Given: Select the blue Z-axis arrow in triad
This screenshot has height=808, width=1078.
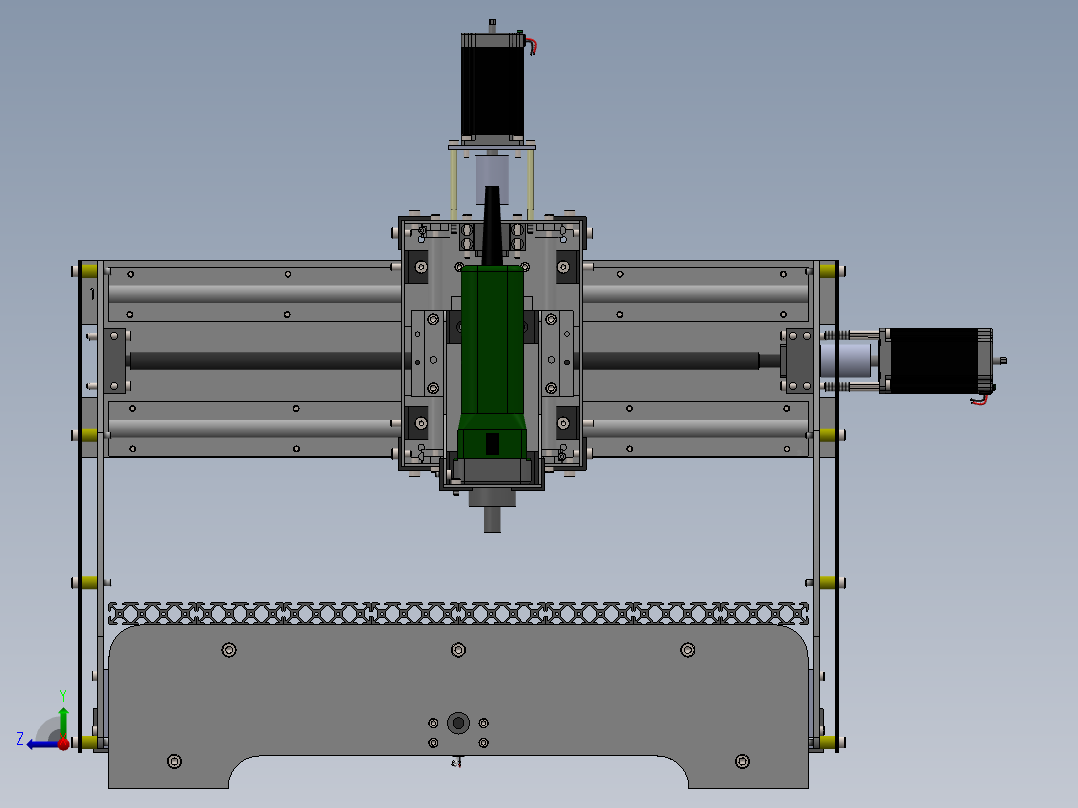Looking at the screenshot, I should [42, 743].
